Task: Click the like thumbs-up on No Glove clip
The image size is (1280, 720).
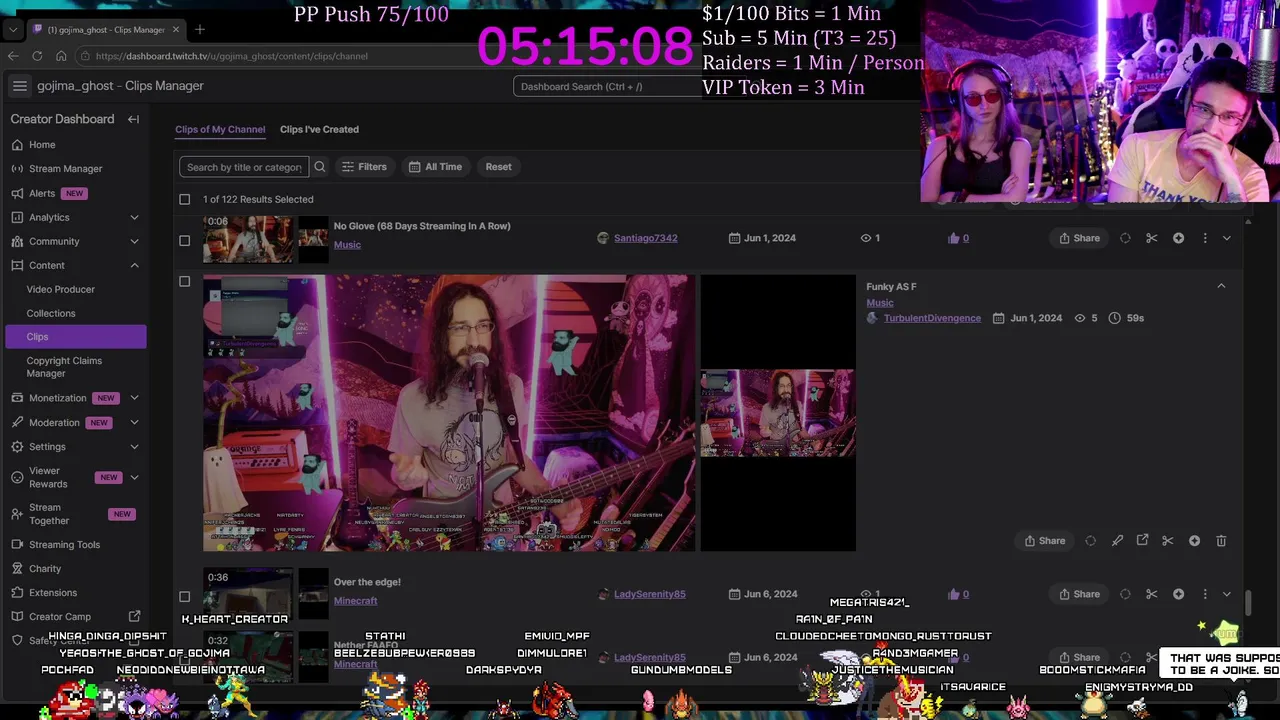Action: (953, 238)
